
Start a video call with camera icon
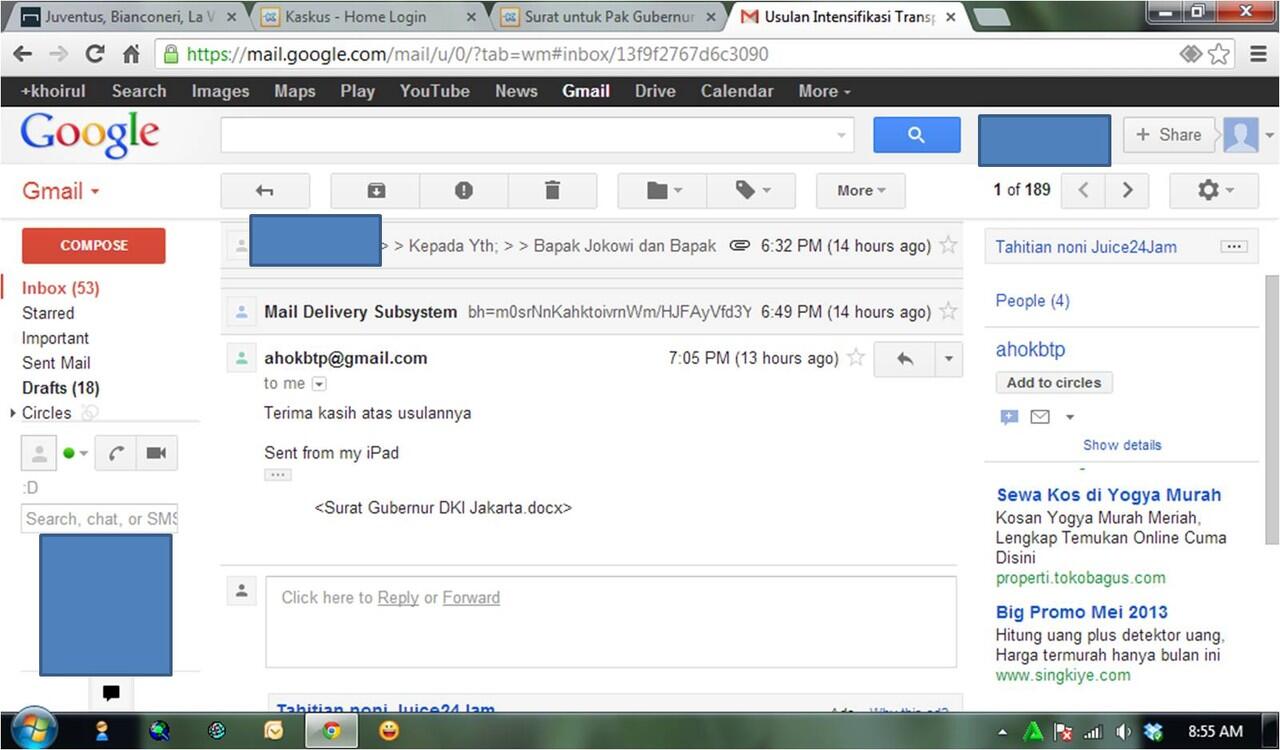157,453
